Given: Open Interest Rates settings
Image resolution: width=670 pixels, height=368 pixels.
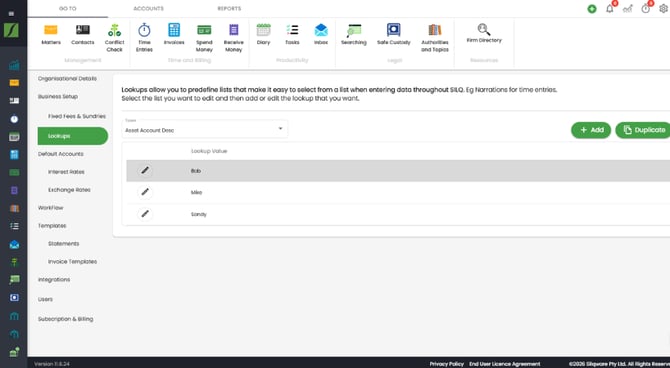Looking at the screenshot, I should [x=66, y=172].
